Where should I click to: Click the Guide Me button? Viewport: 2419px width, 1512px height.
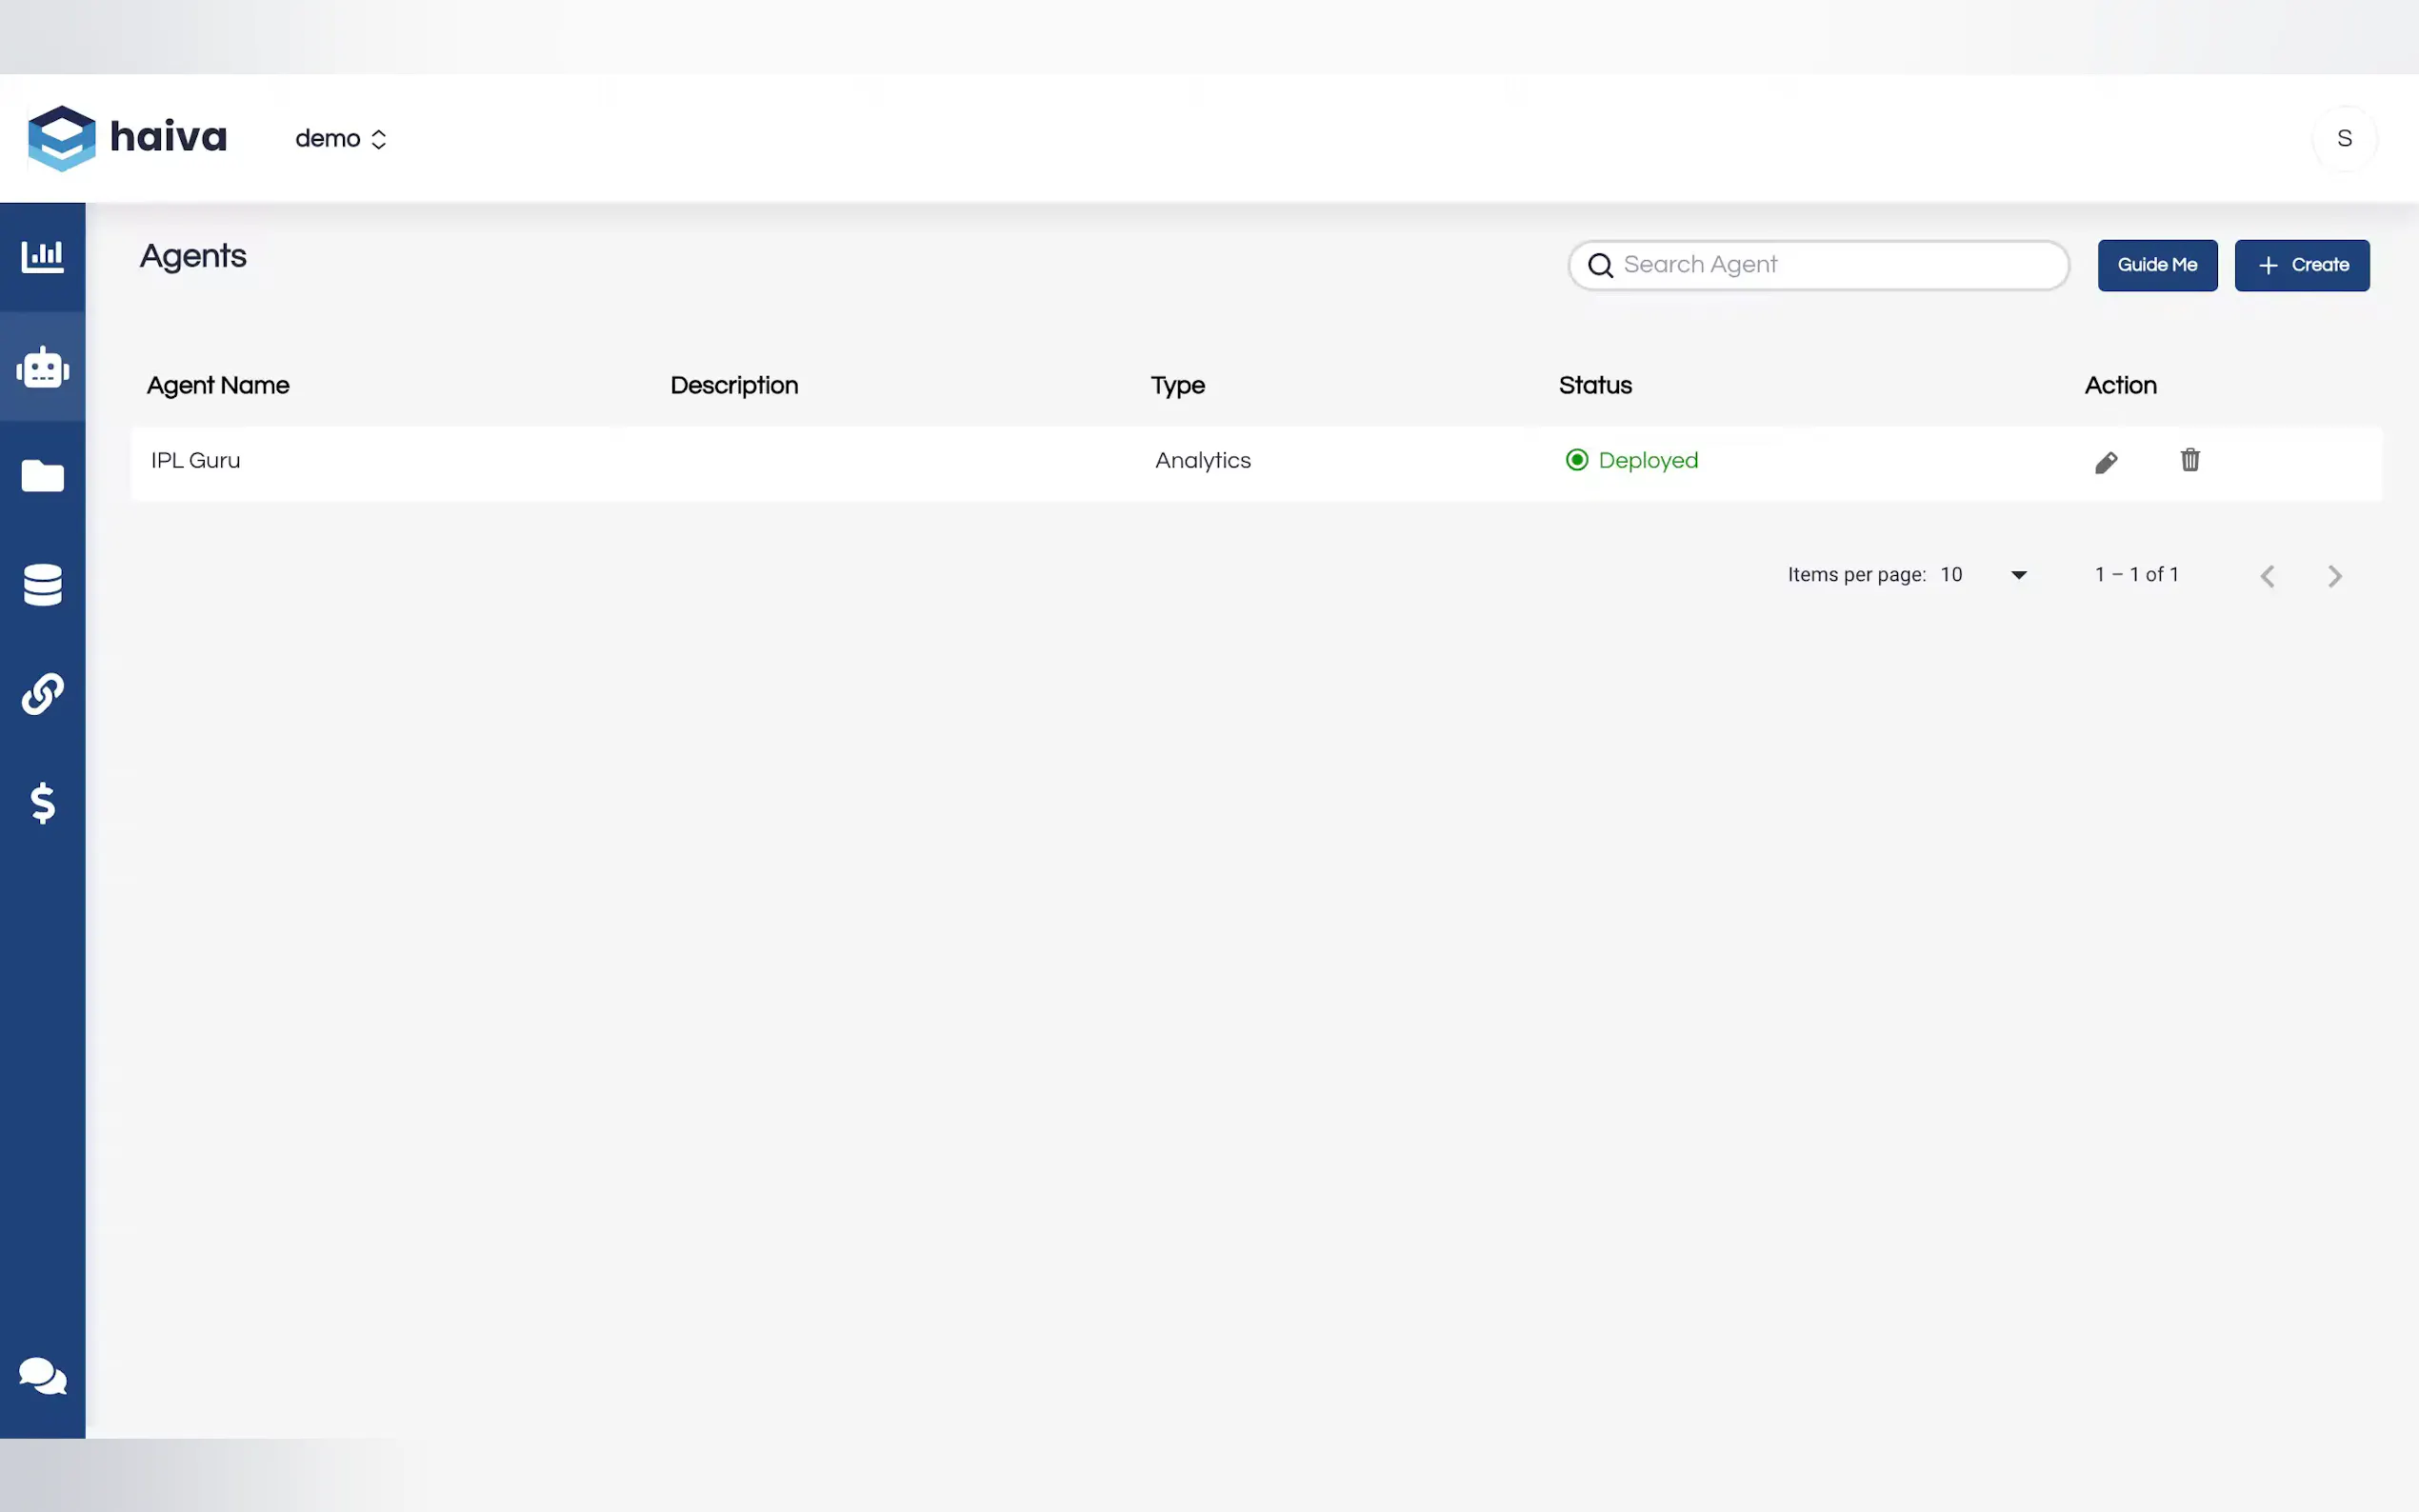click(2157, 265)
